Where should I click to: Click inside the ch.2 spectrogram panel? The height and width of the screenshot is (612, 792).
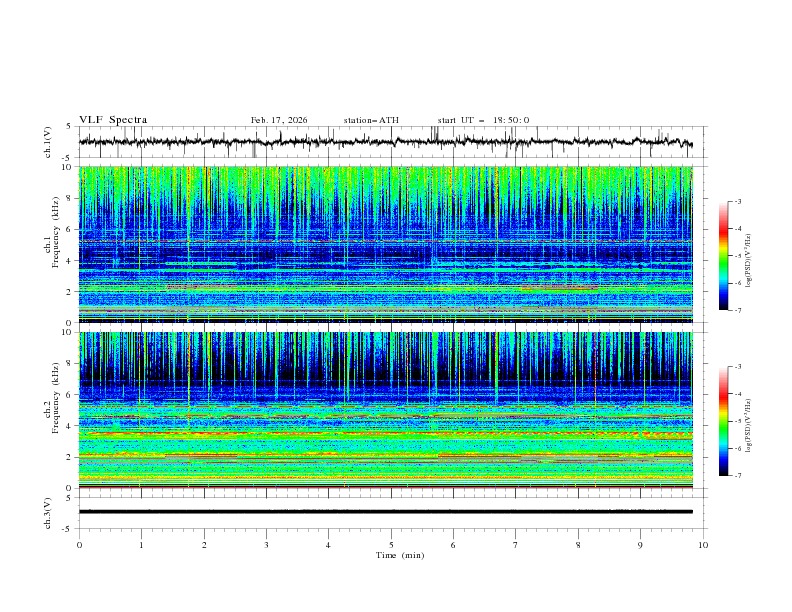pyautogui.click(x=385, y=410)
